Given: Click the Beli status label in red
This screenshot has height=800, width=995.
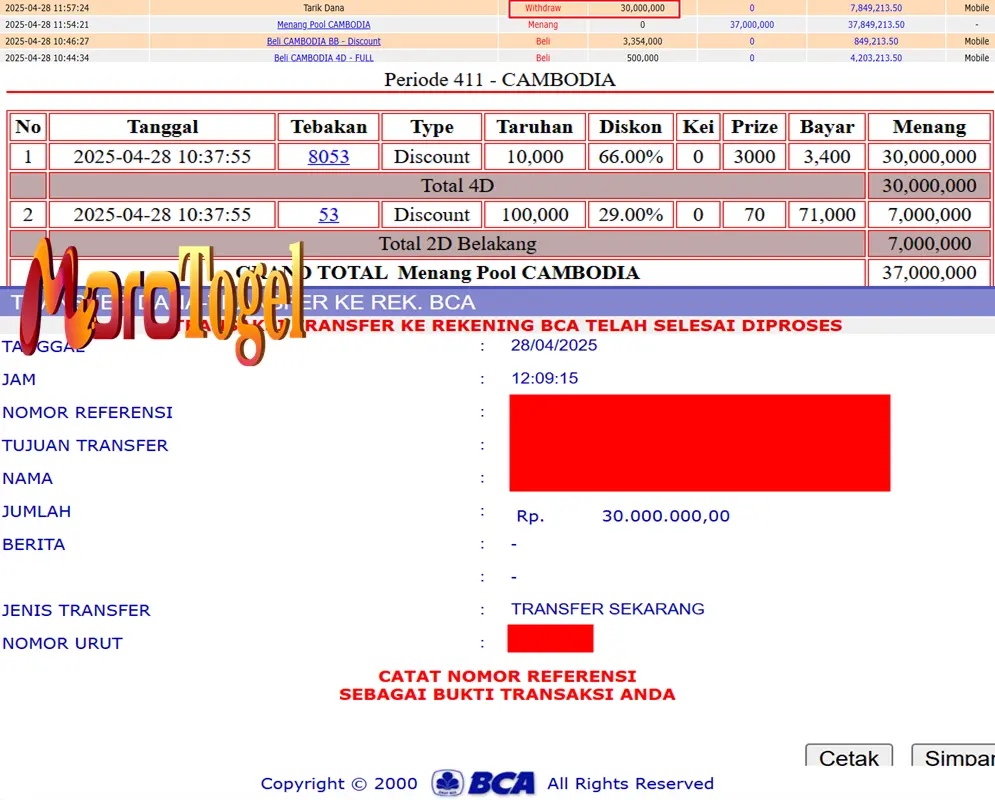Looking at the screenshot, I should pyautogui.click(x=545, y=42).
